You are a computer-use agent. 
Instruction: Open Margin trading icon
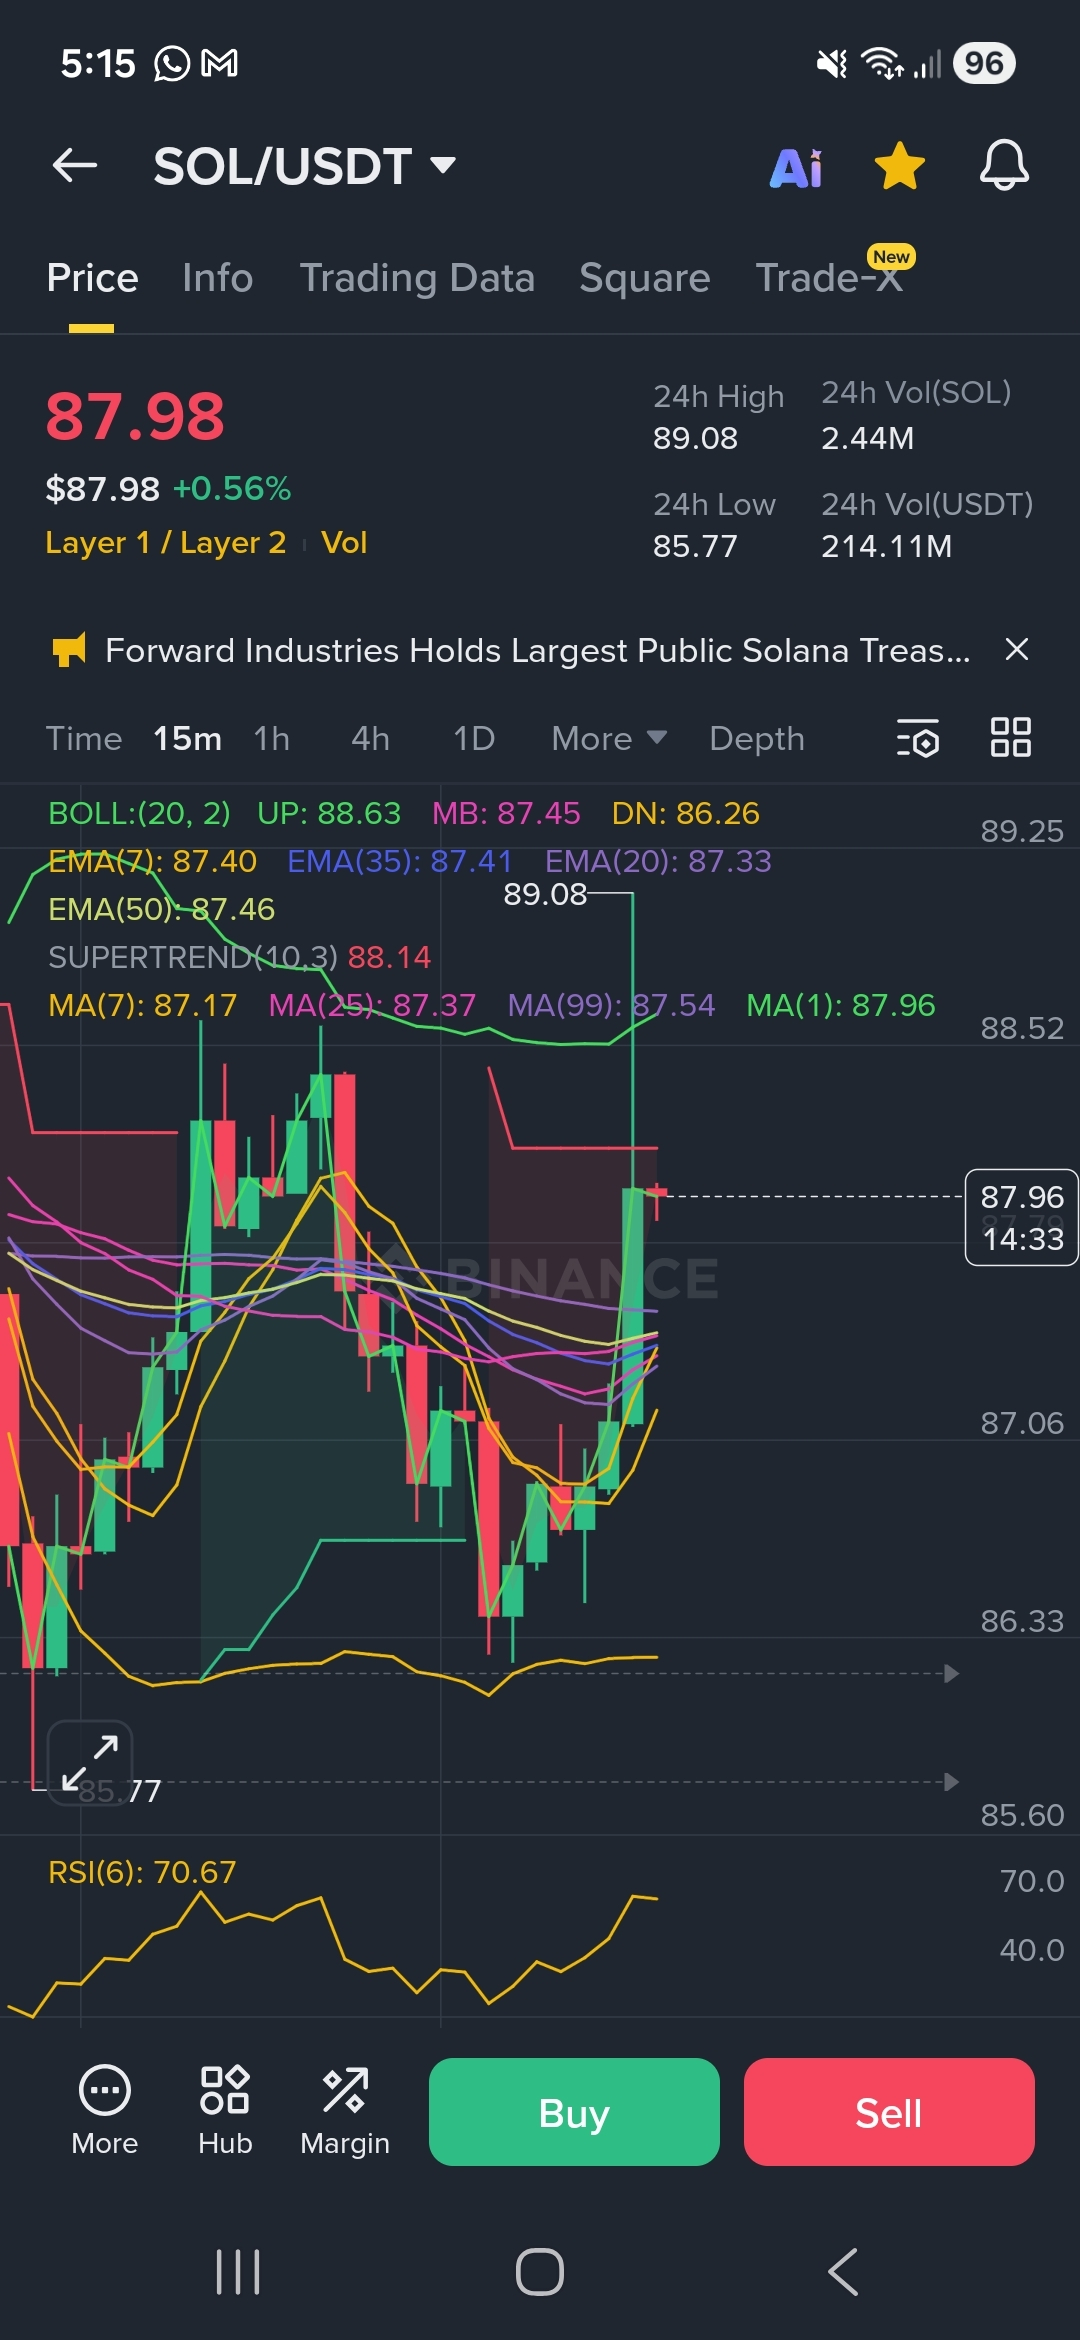coord(345,2110)
